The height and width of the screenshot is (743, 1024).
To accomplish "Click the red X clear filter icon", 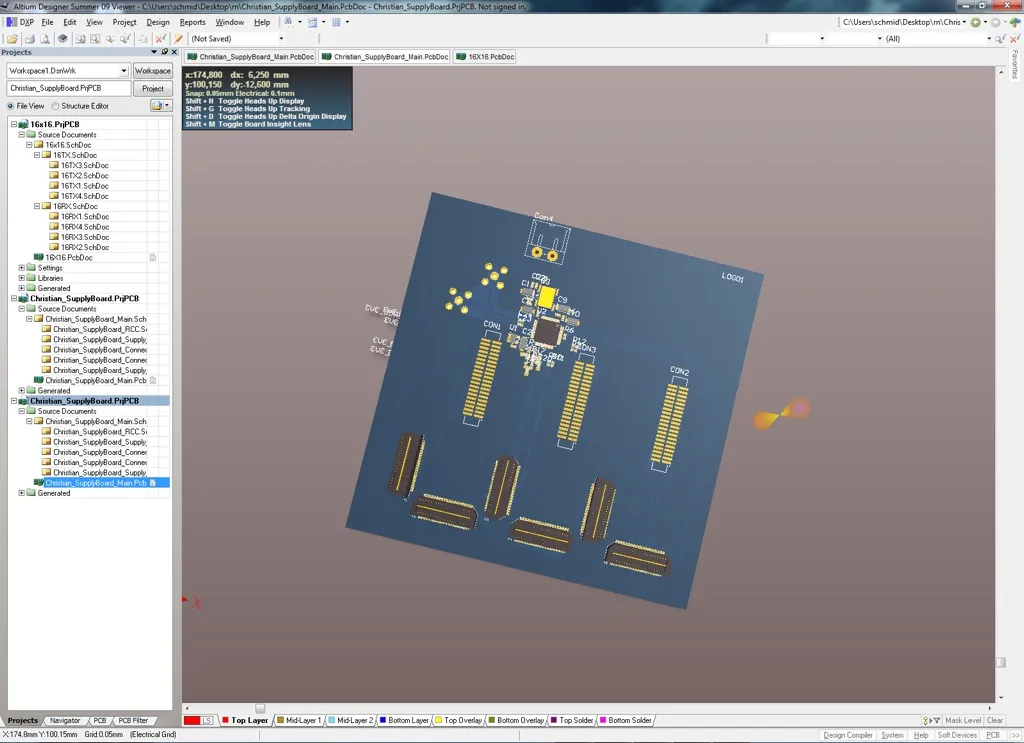I will pyautogui.click(x=161, y=39).
